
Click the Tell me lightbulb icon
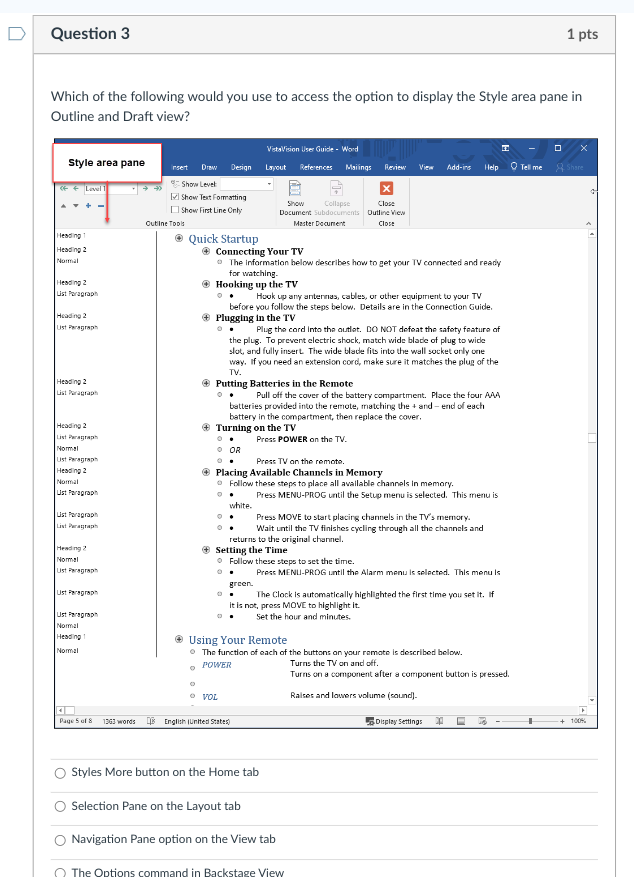(514, 166)
